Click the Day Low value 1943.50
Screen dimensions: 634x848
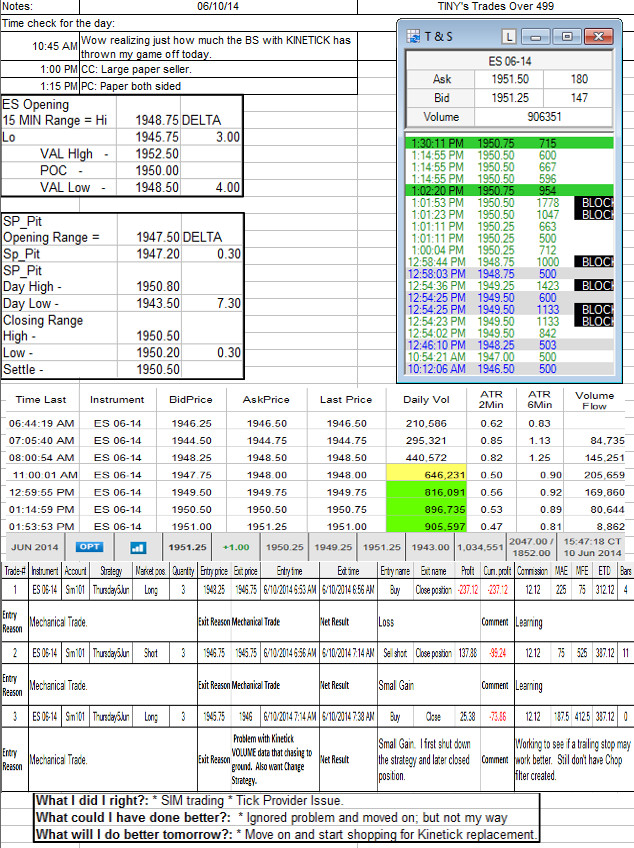[157, 303]
